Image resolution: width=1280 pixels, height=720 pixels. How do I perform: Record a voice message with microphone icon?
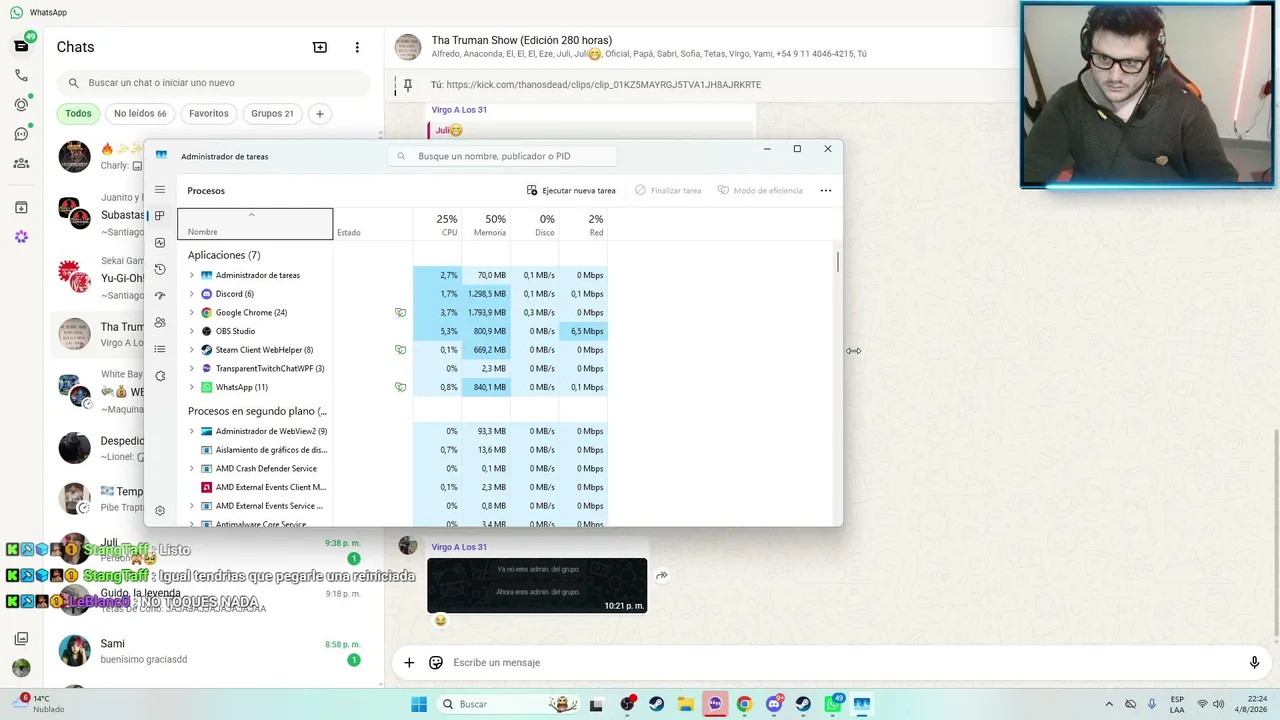[x=1254, y=662]
